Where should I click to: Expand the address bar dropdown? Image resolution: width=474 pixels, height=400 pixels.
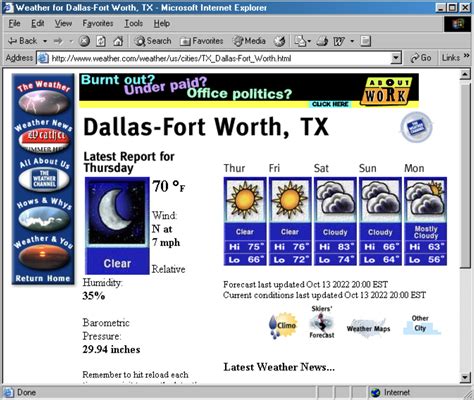(x=395, y=58)
